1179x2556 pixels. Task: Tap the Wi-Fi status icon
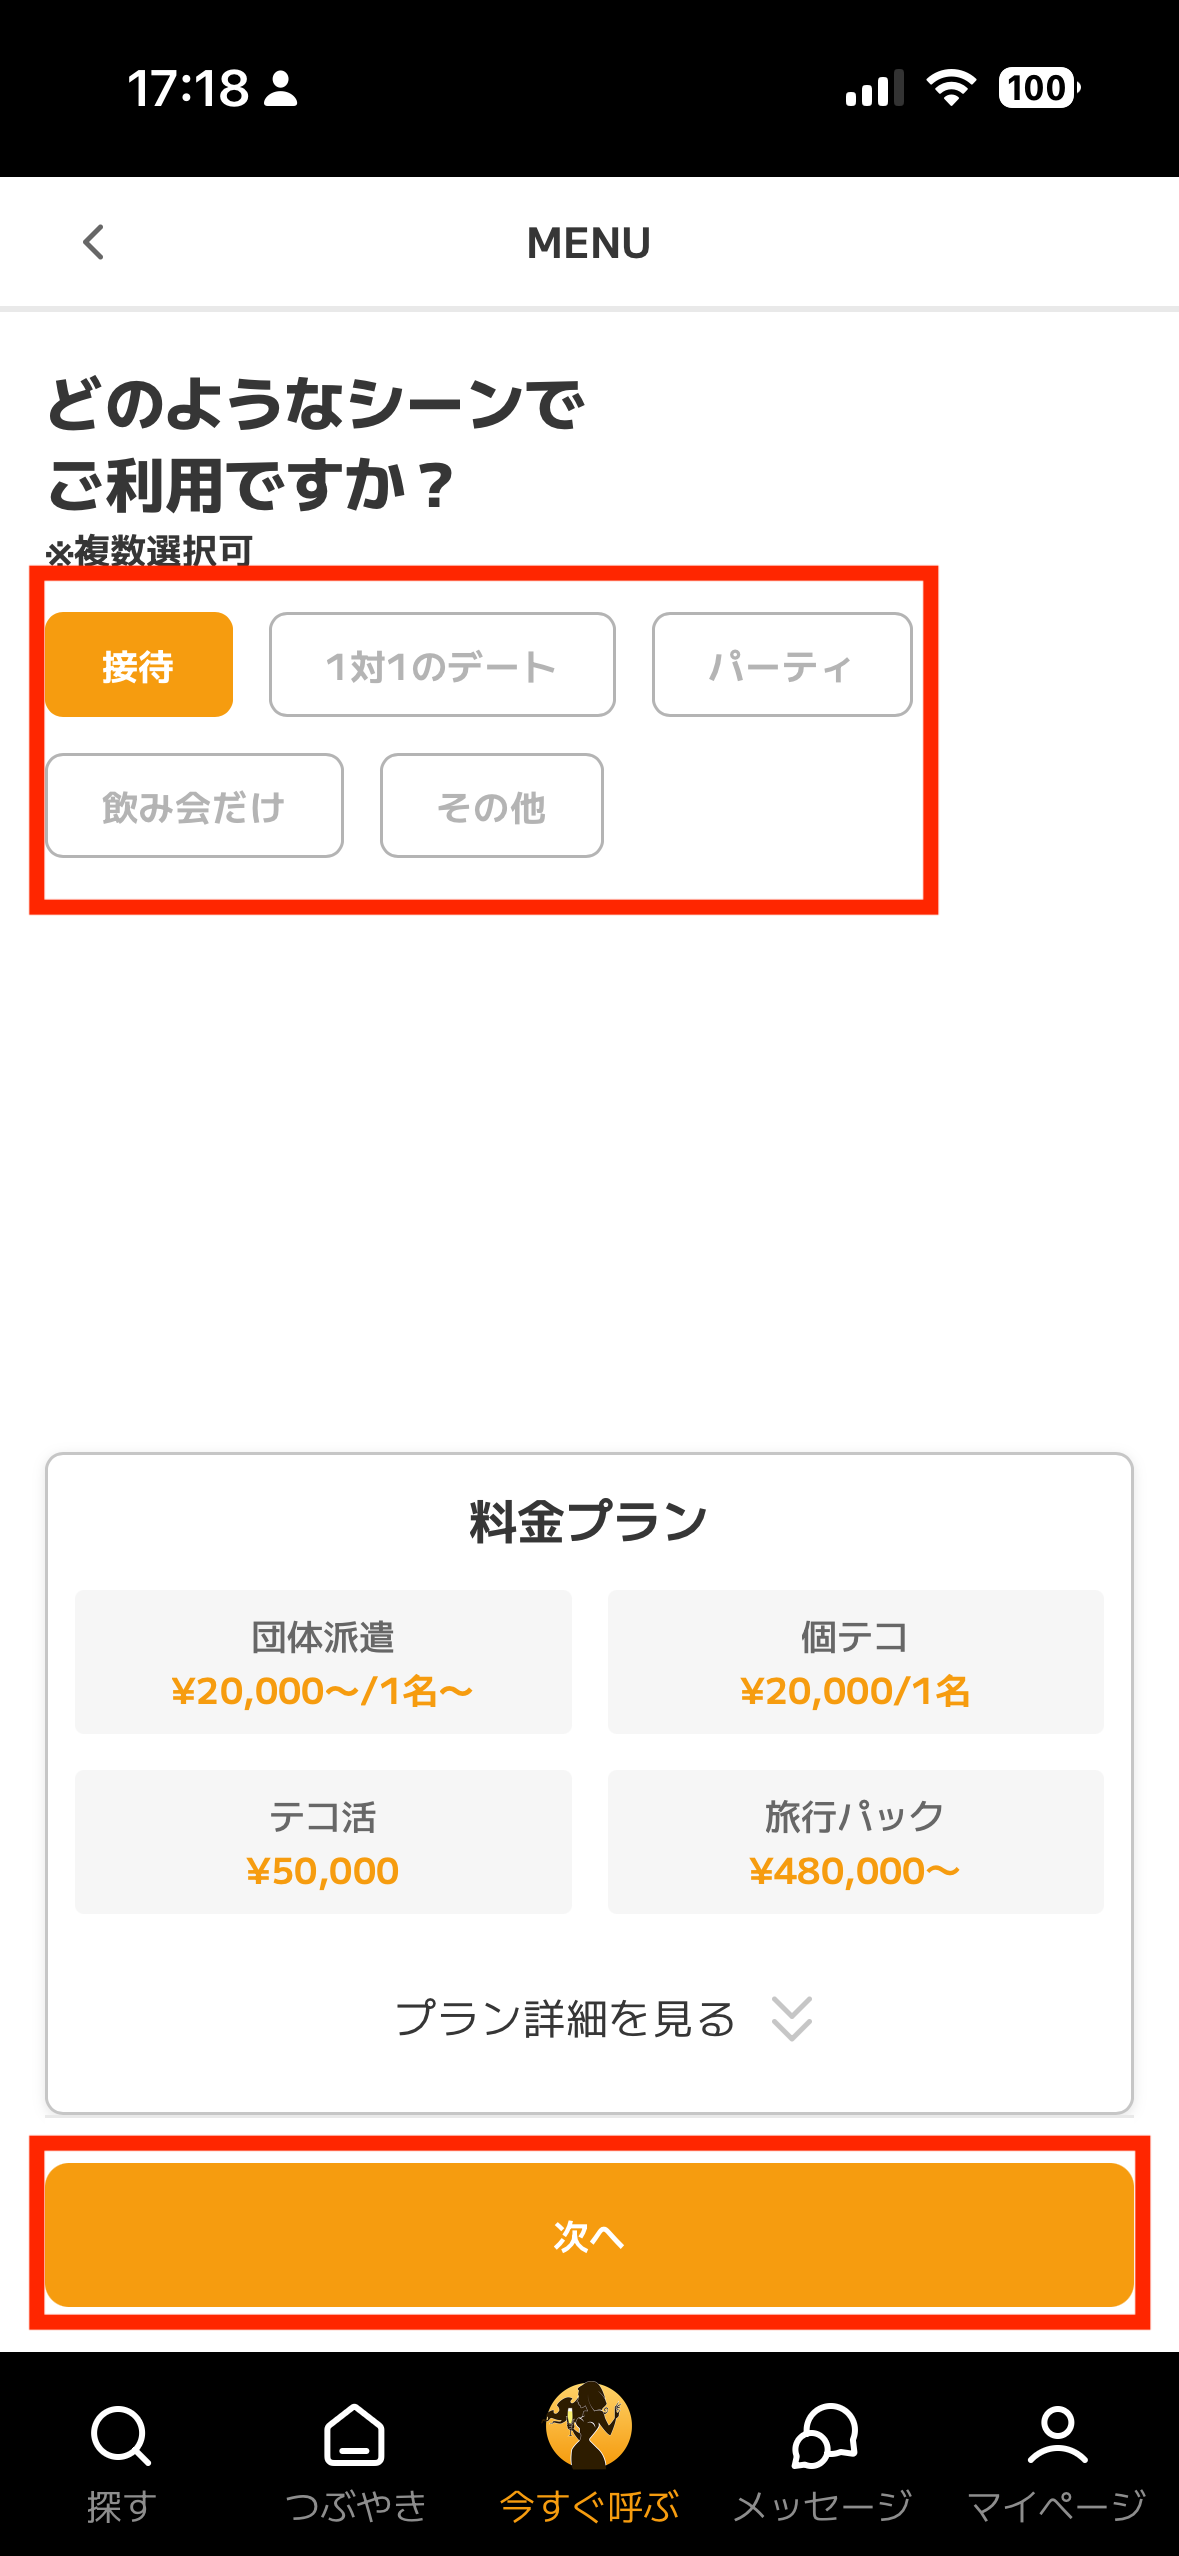pos(951,88)
